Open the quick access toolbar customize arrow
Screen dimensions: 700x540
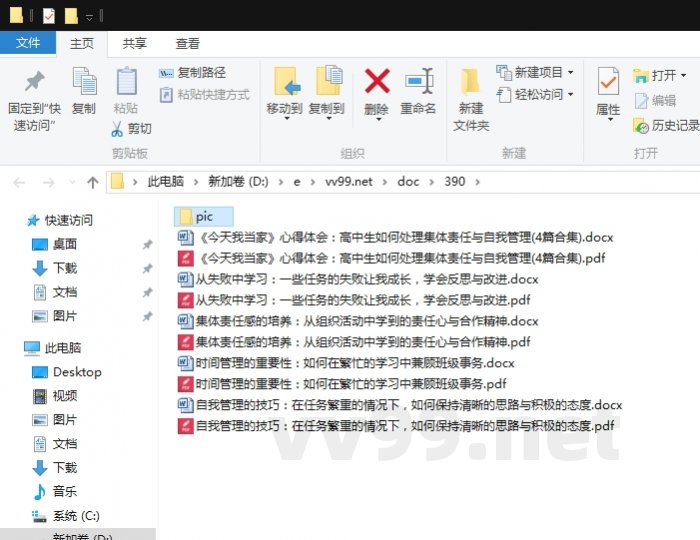point(89,18)
